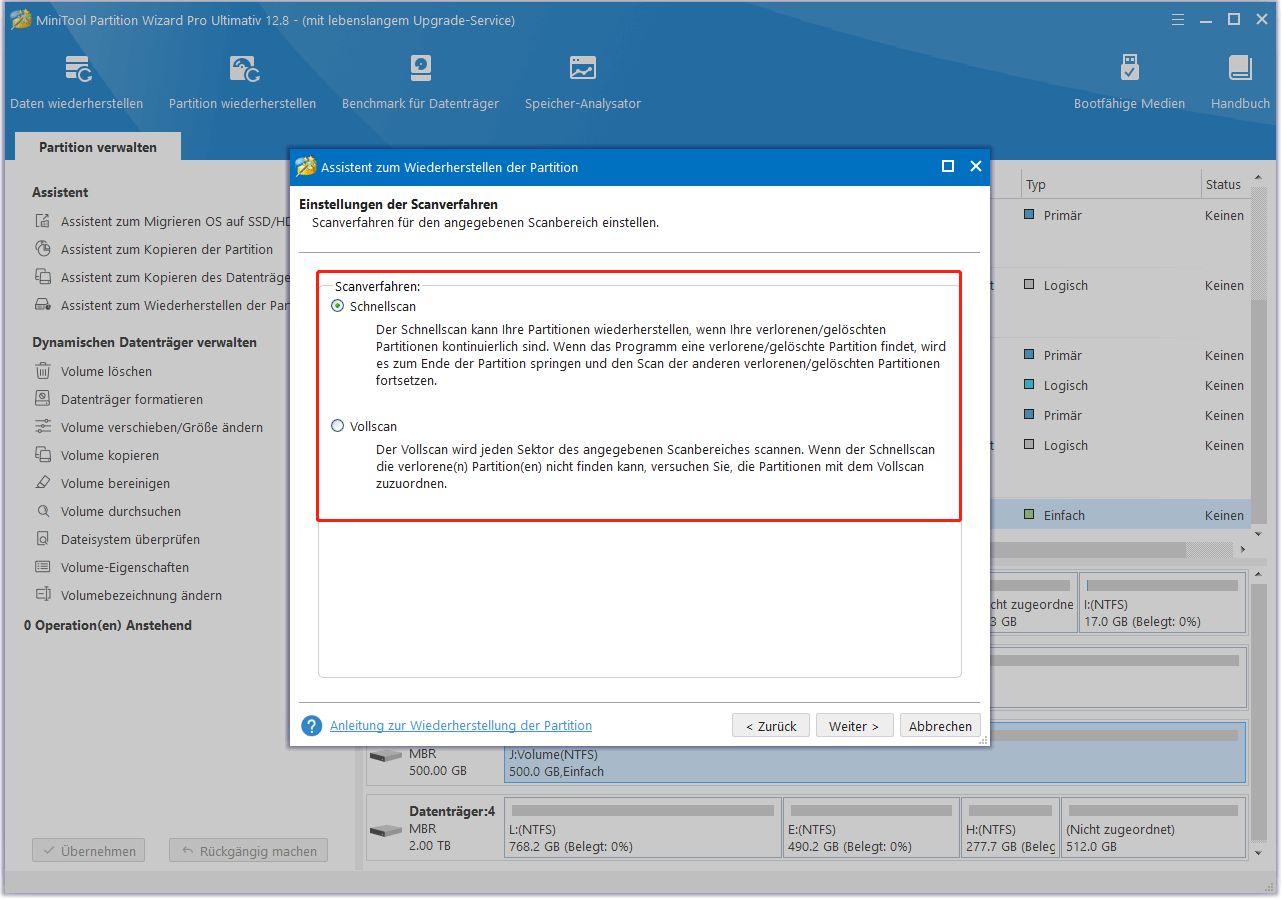Select the 512.0 GB Nicht zugeordnet space
The image size is (1283, 900).
click(1154, 827)
